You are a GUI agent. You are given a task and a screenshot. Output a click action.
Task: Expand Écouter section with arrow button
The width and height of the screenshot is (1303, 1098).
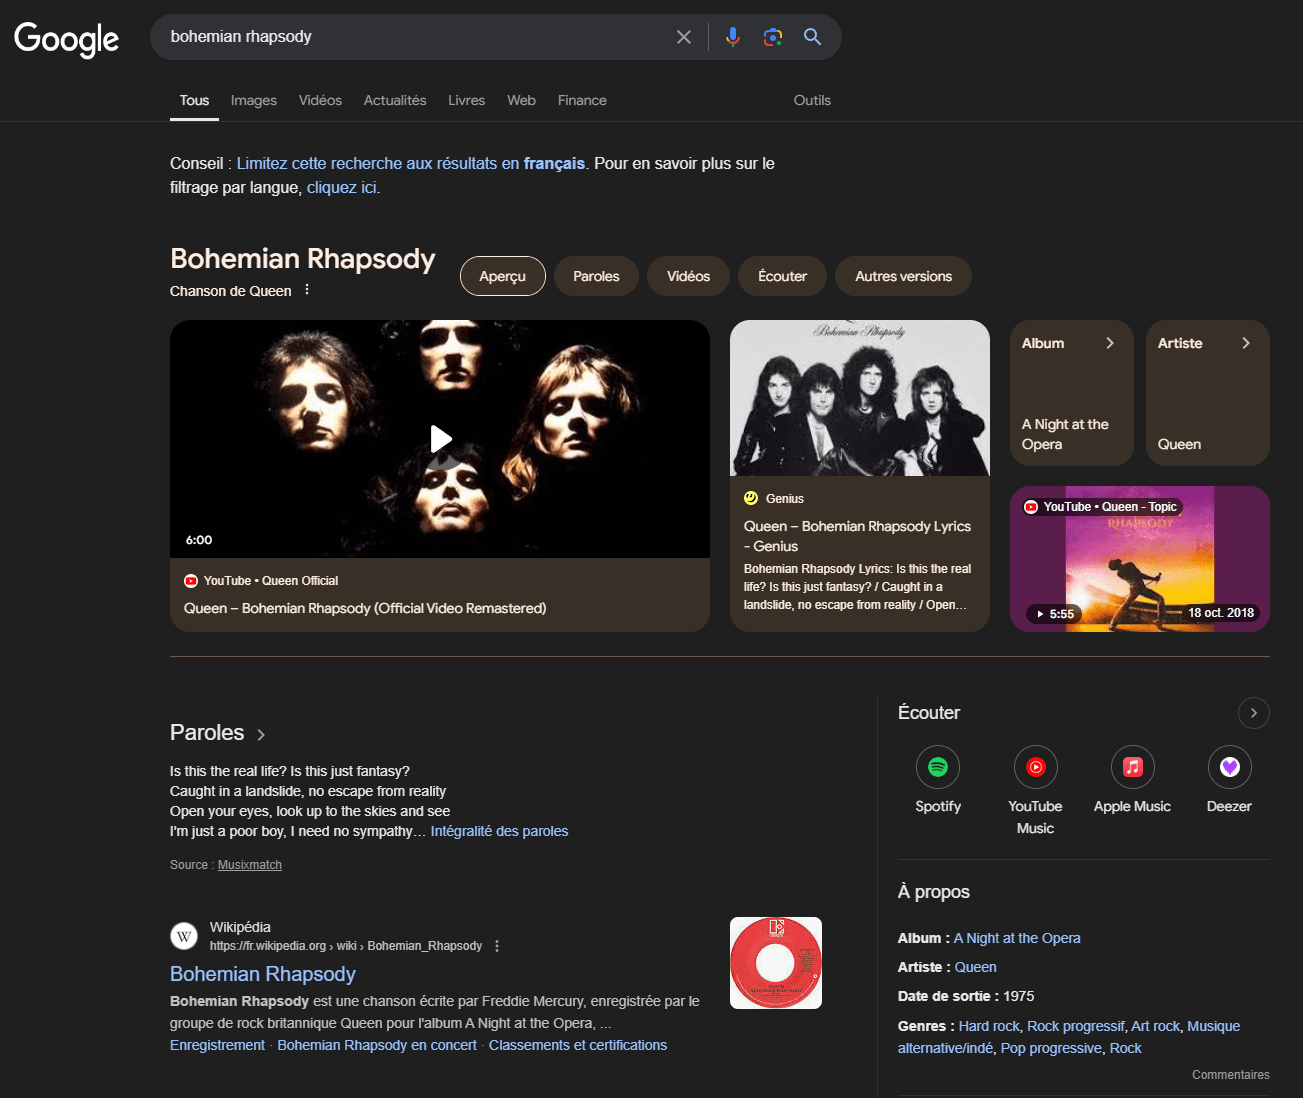pos(1254,713)
